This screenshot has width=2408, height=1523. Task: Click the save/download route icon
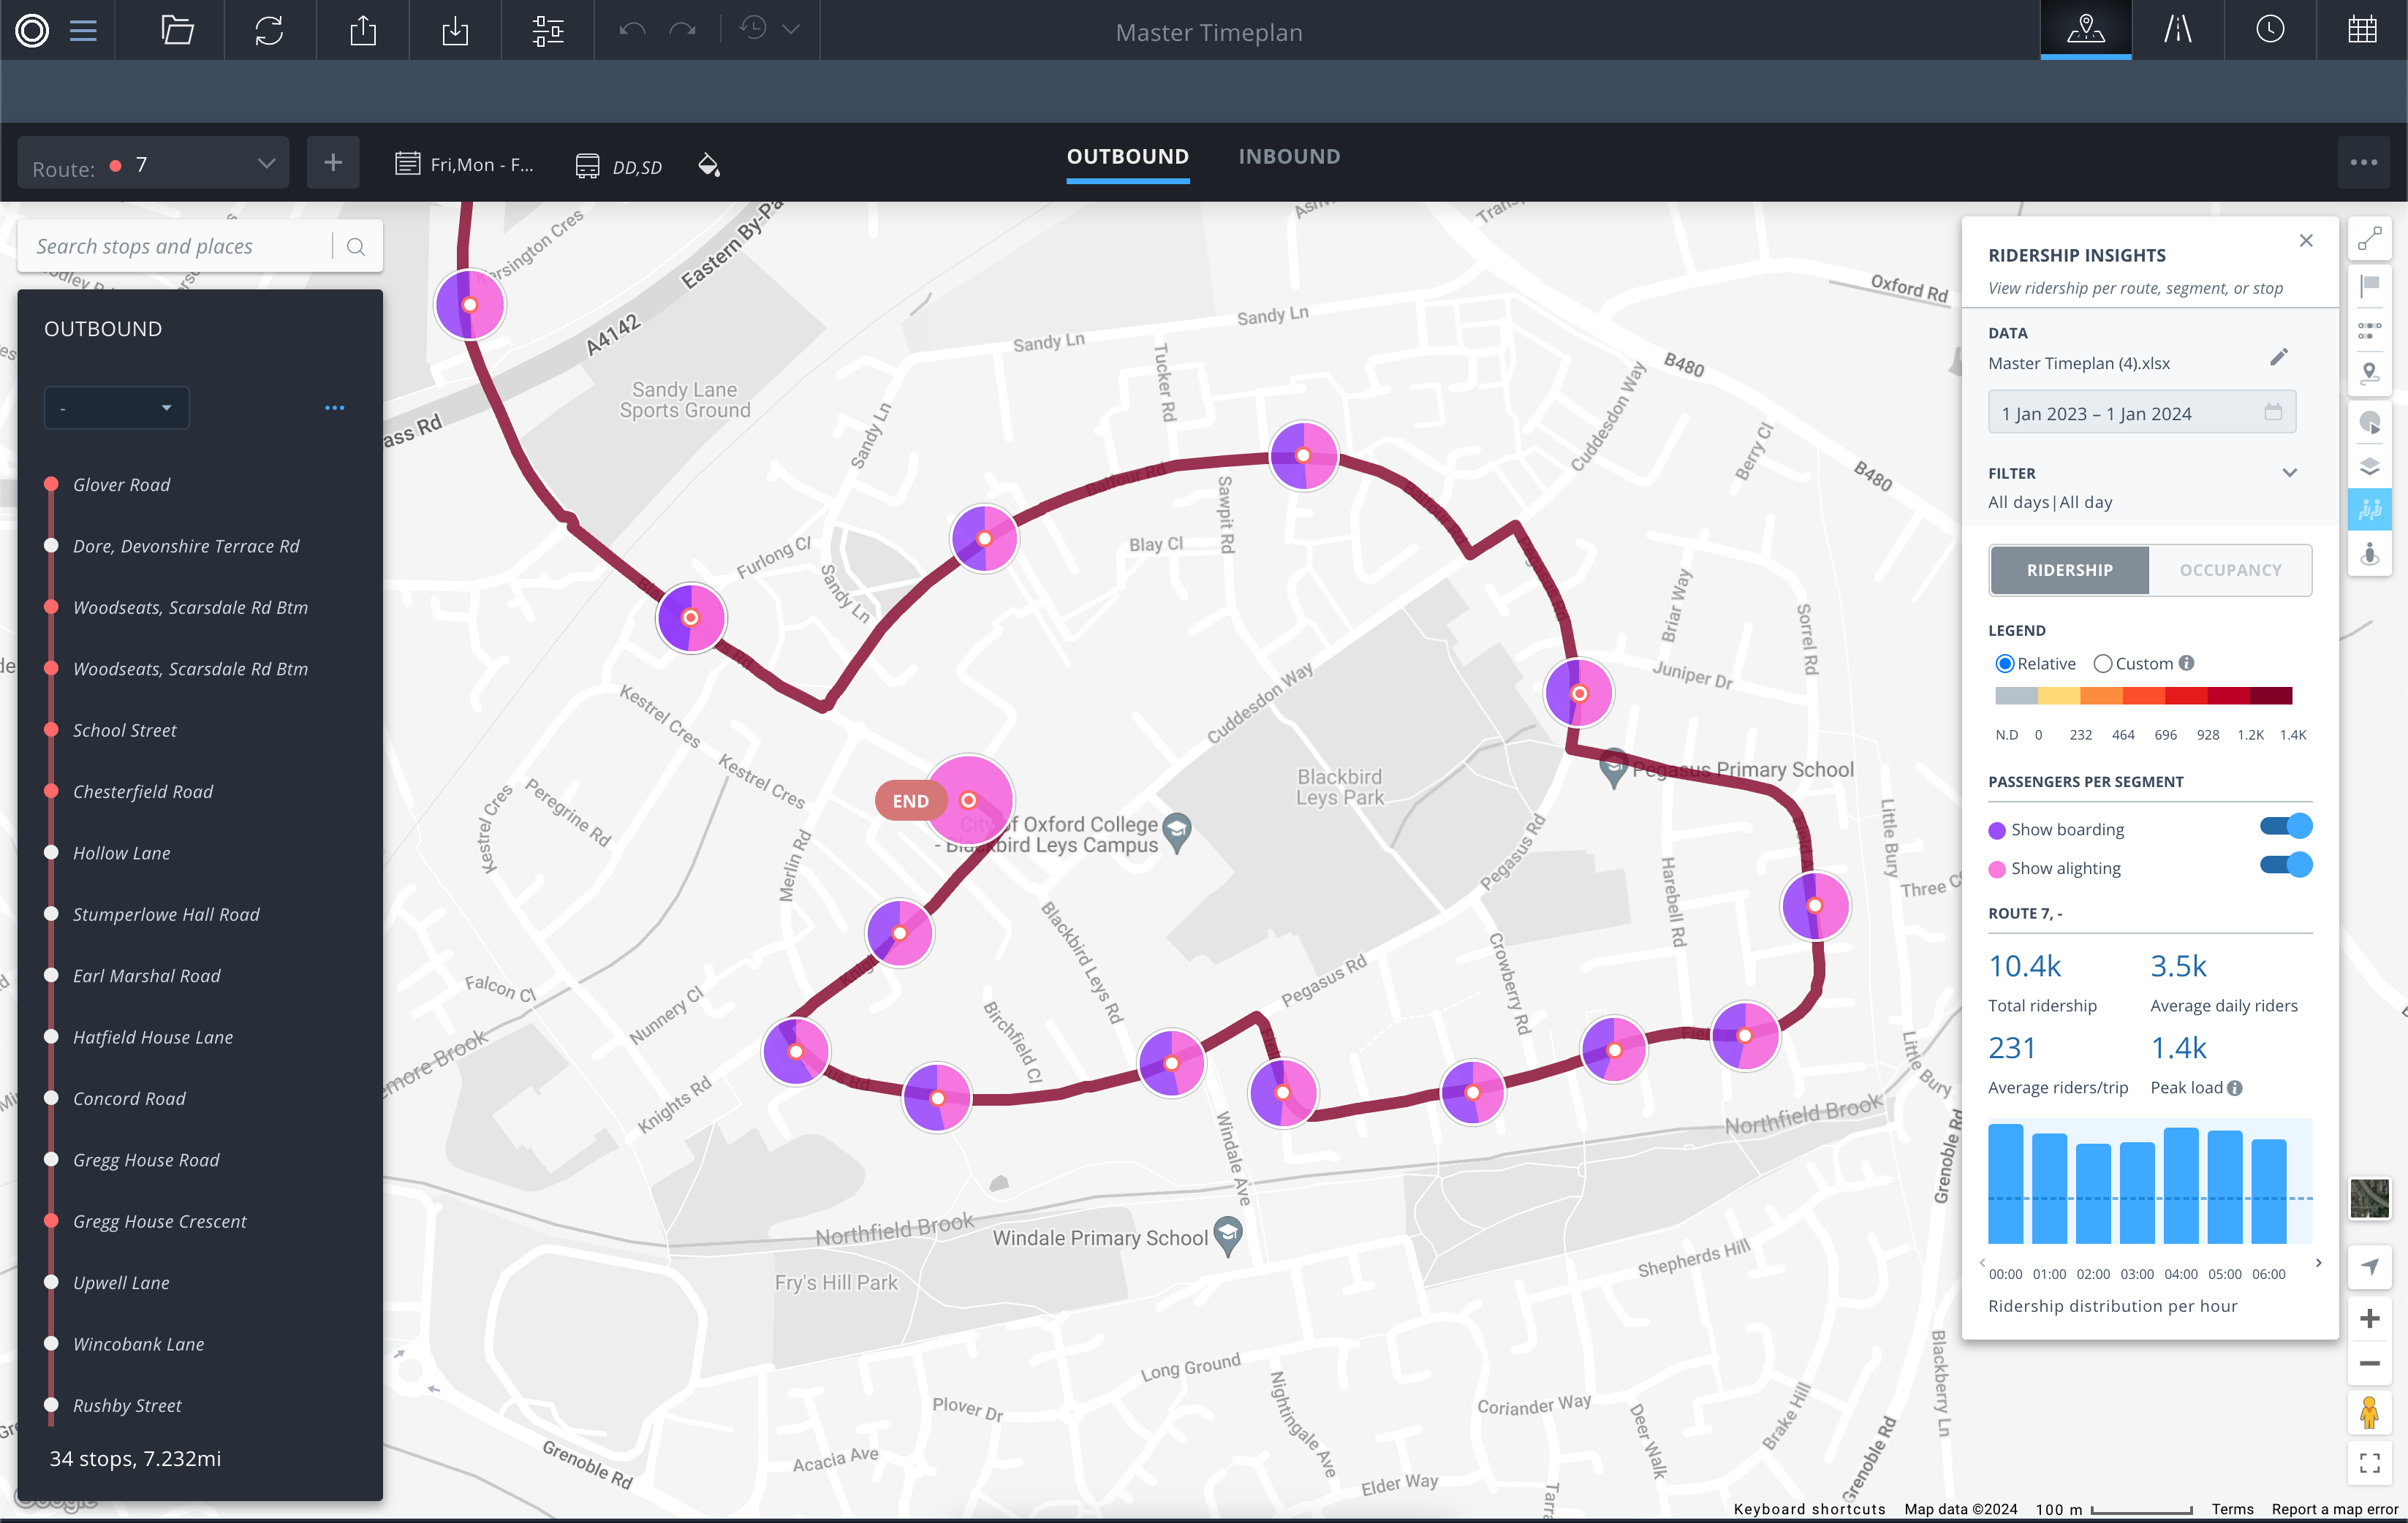tap(456, 30)
